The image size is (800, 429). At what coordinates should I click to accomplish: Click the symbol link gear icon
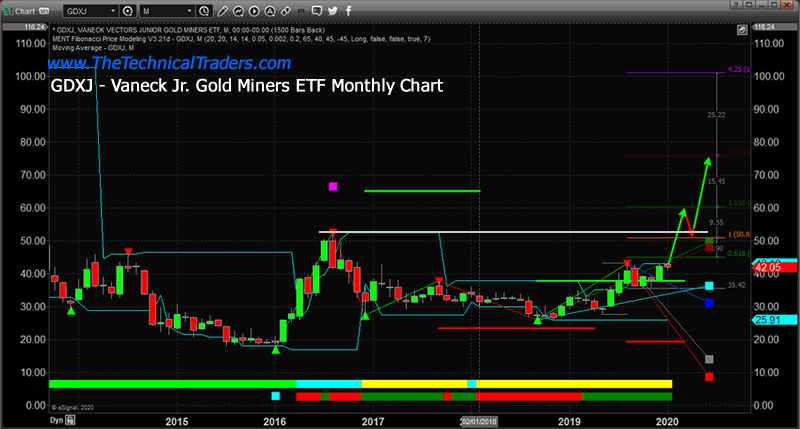128,11
